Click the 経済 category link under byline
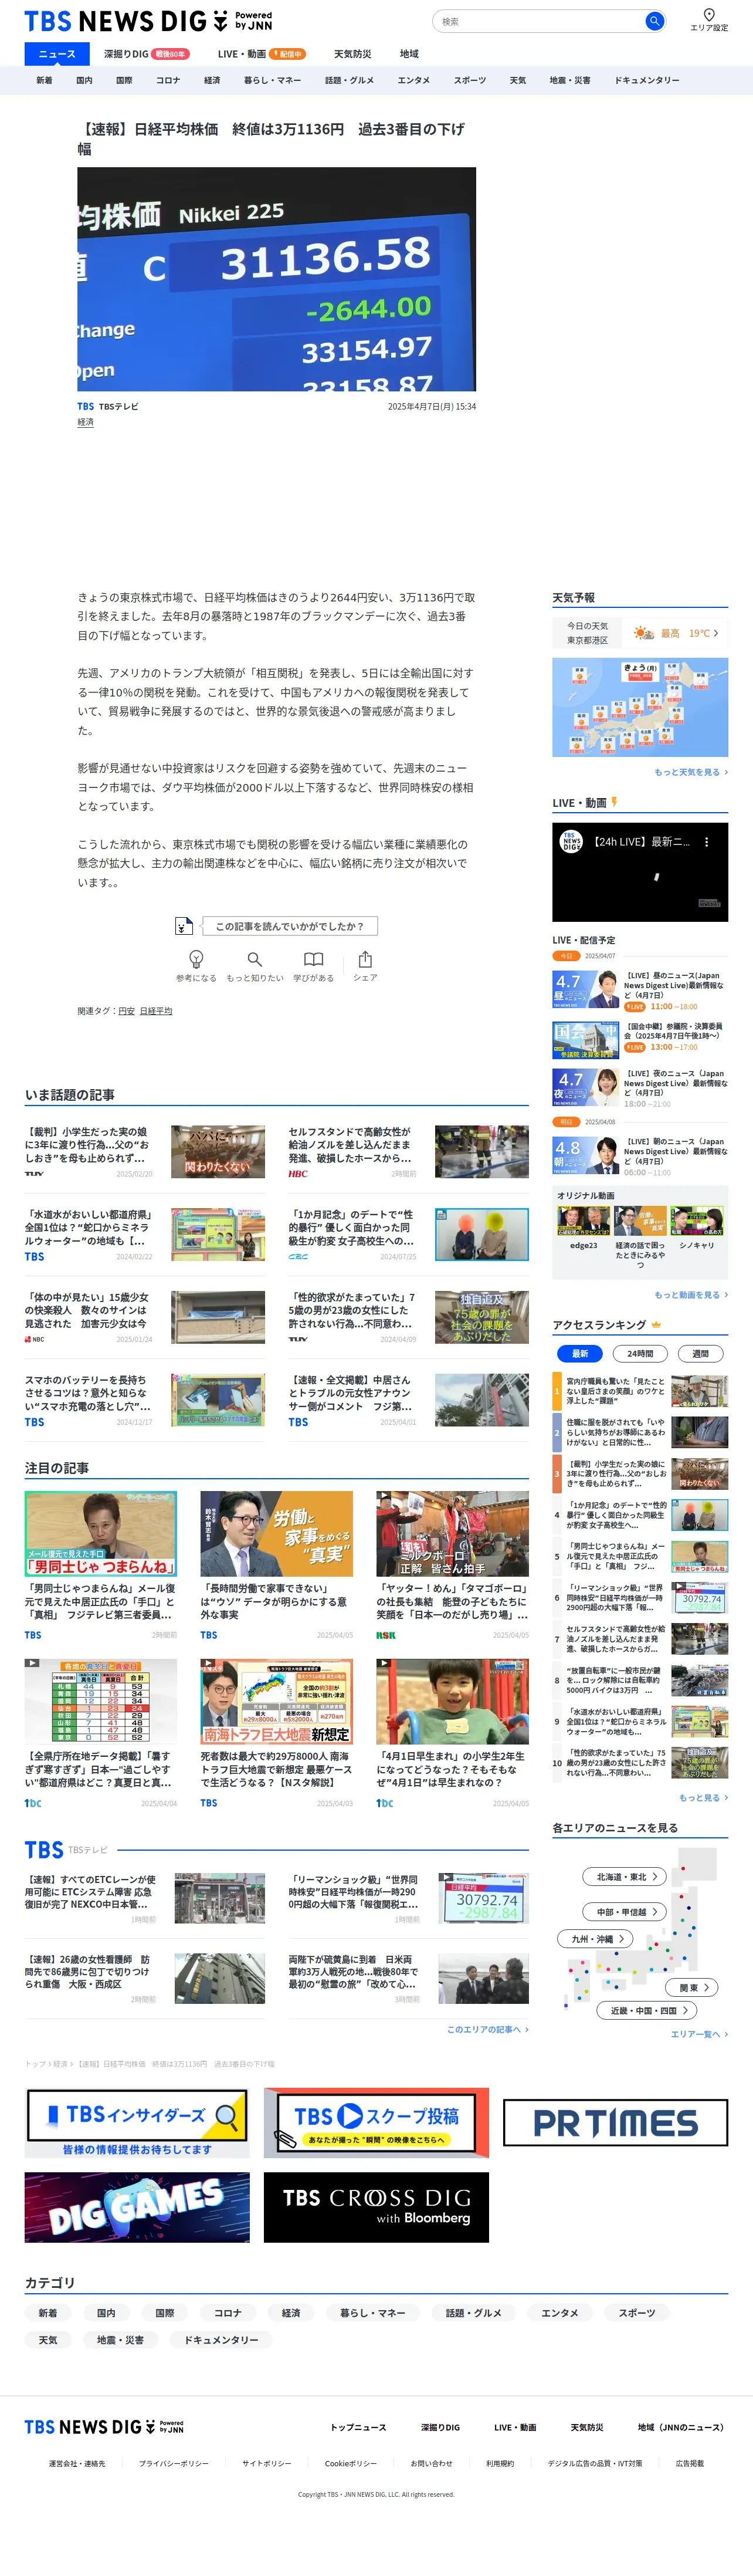753x2576 pixels. [86, 422]
